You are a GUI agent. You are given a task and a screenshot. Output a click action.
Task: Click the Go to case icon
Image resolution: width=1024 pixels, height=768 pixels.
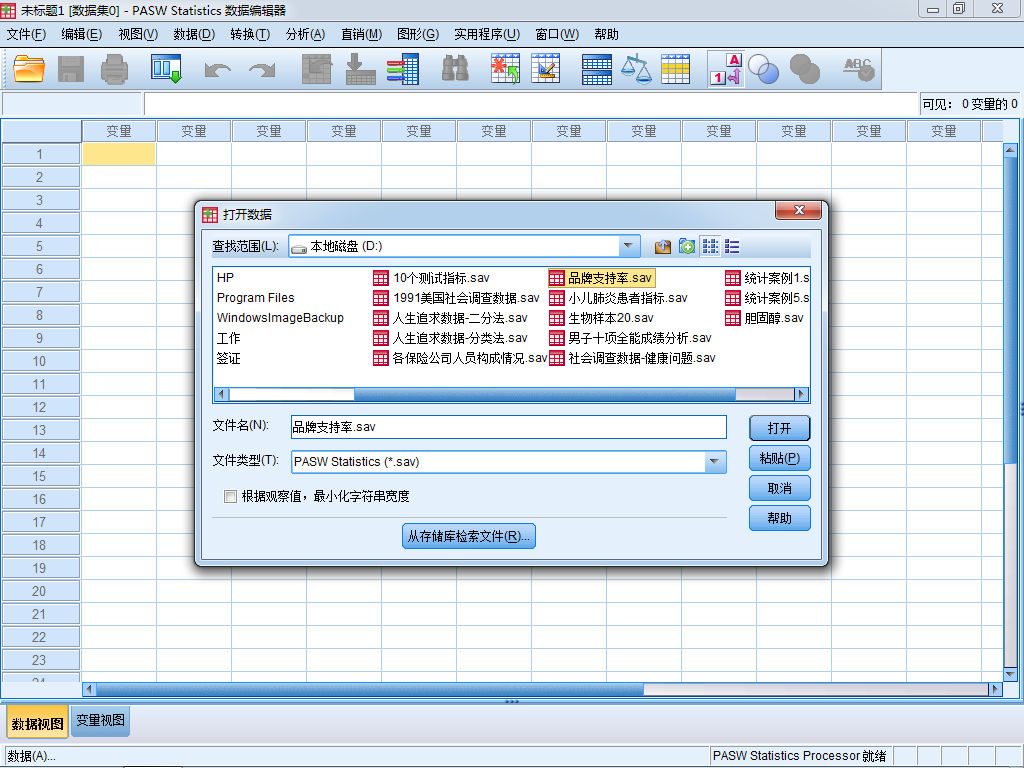point(317,69)
